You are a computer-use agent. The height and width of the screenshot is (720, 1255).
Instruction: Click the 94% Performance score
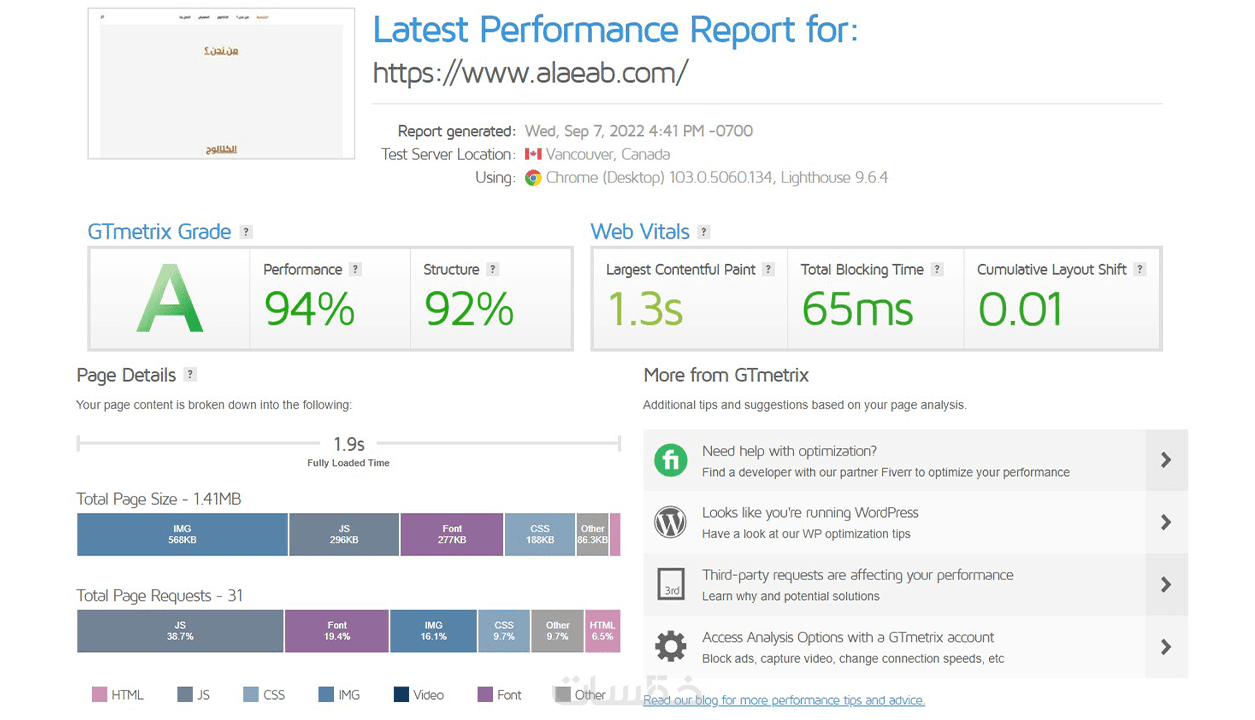[x=309, y=309]
